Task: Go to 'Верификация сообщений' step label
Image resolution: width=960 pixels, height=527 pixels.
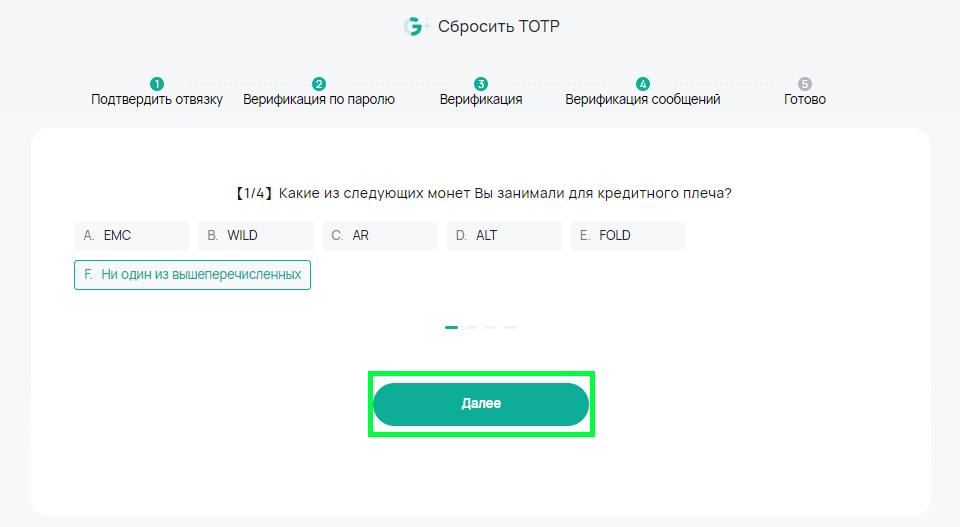Action: pyautogui.click(x=642, y=99)
